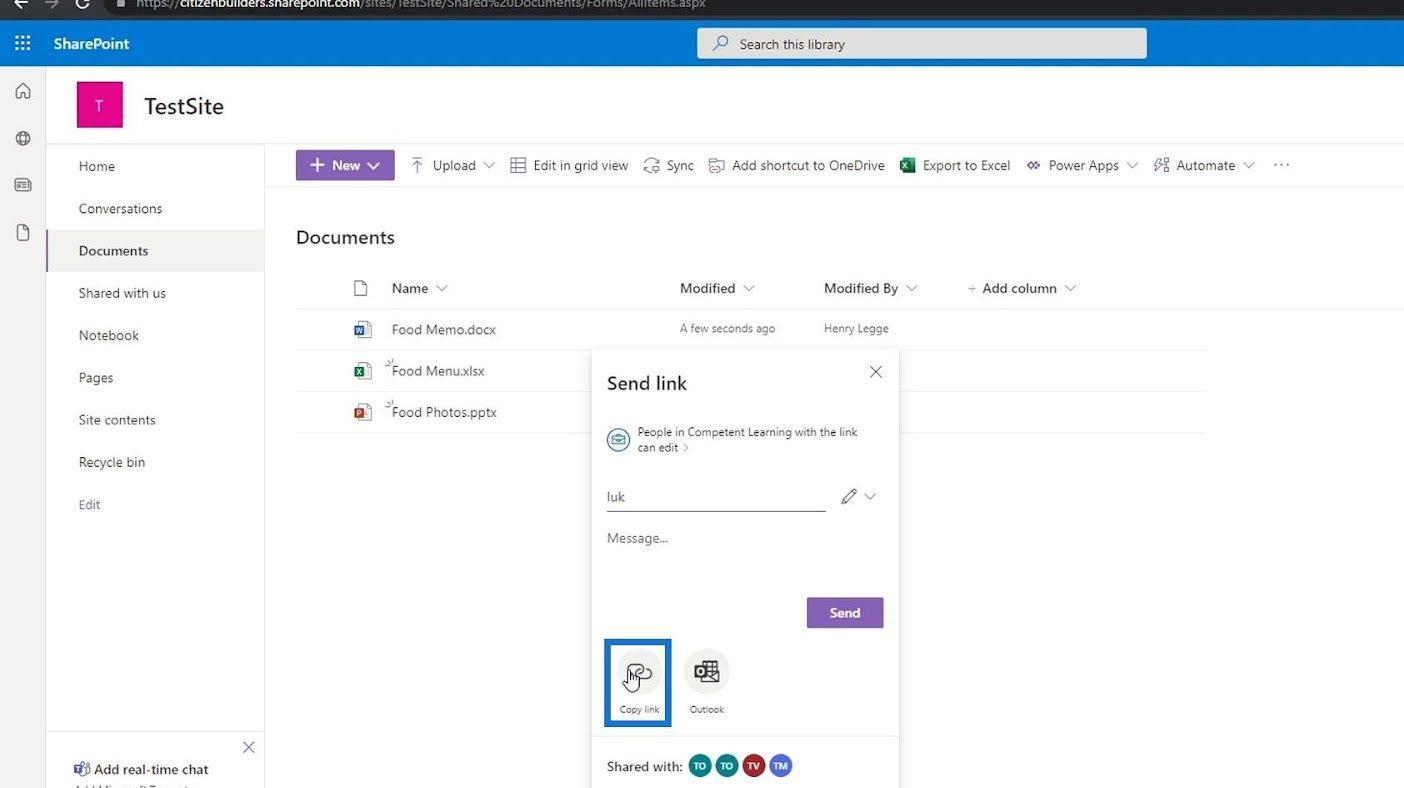Viewport: 1404px width, 788px height.
Task: Open Shared with us in navigation
Action: [122, 293]
